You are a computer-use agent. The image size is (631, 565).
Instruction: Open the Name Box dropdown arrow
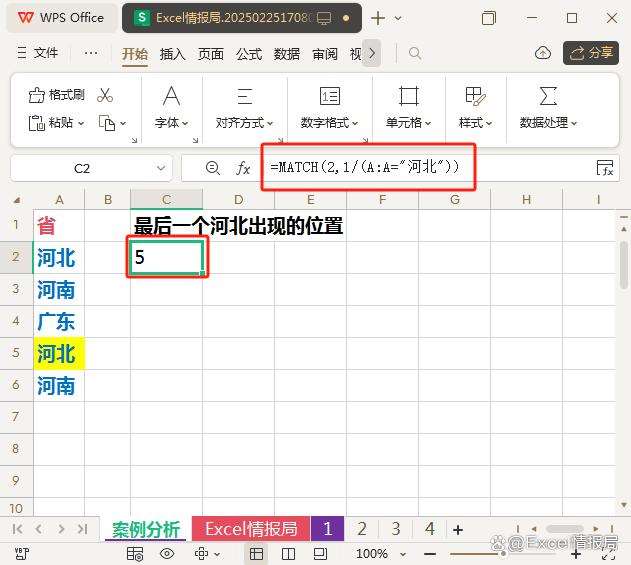point(162,169)
